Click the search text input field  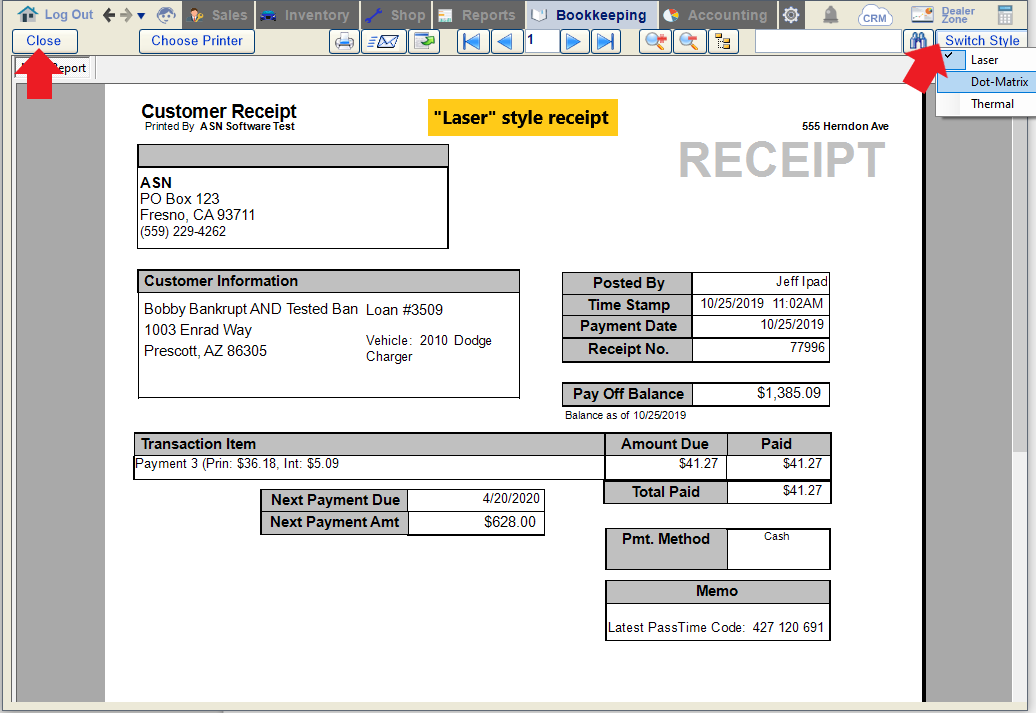pos(827,41)
